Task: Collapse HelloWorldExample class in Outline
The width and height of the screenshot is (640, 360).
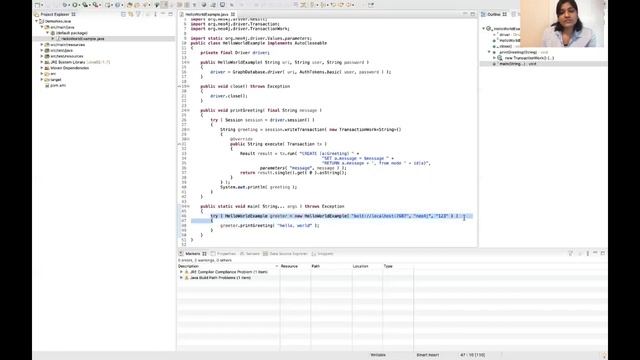Action: tap(484, 29)
